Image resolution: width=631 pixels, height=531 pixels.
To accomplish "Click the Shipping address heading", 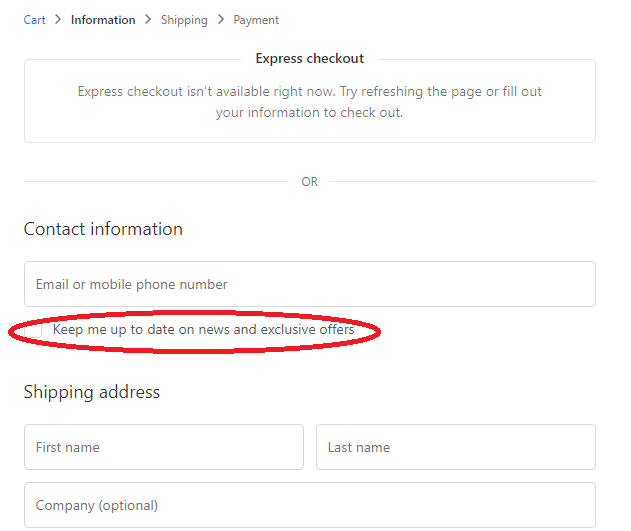I will (x=92, y=392).
